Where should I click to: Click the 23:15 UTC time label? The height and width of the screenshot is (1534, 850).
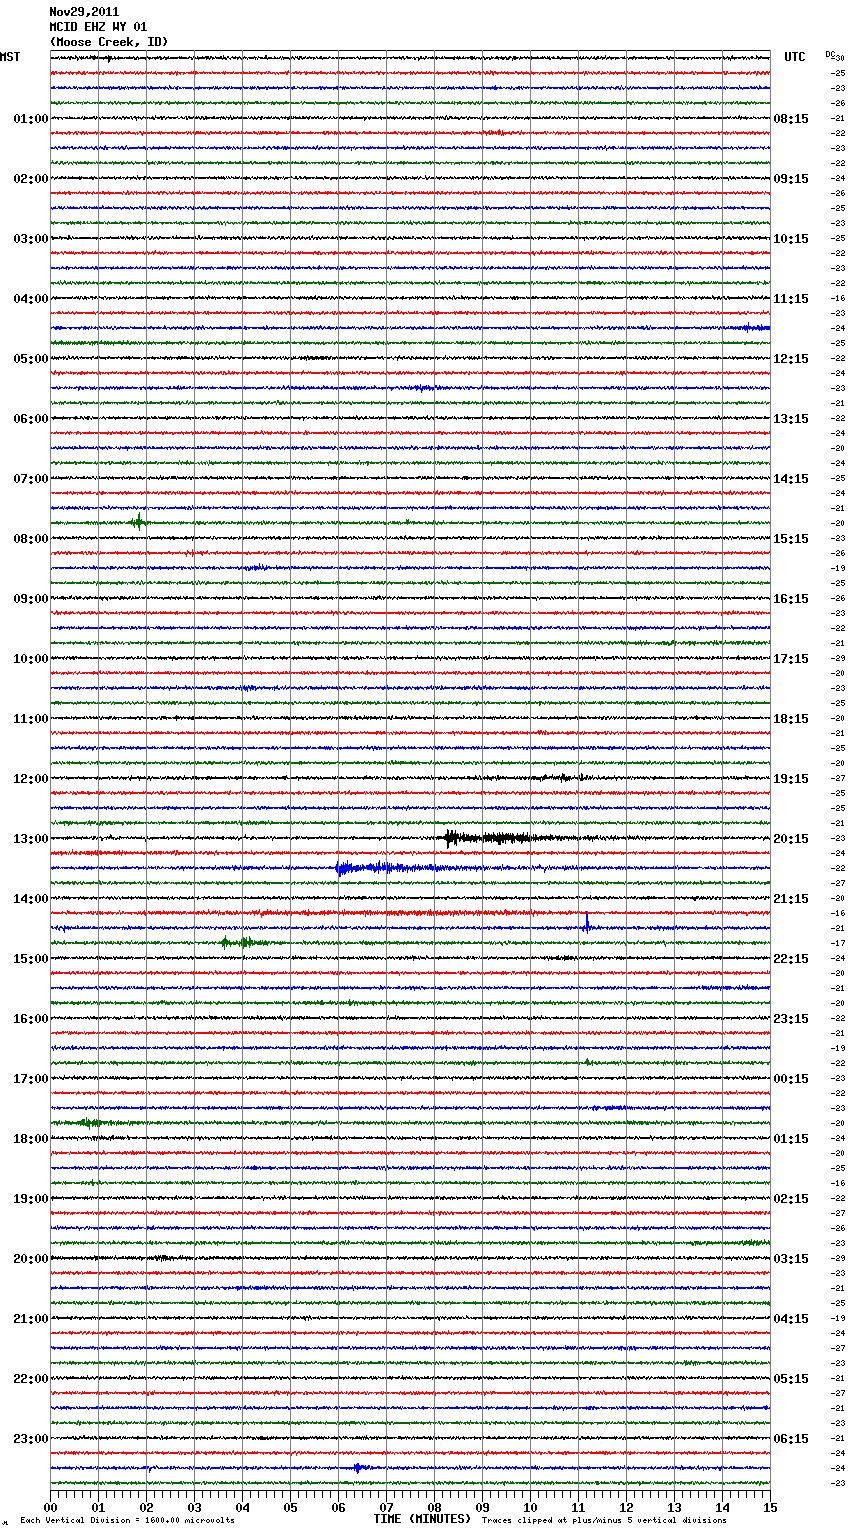pos(791,1019)
